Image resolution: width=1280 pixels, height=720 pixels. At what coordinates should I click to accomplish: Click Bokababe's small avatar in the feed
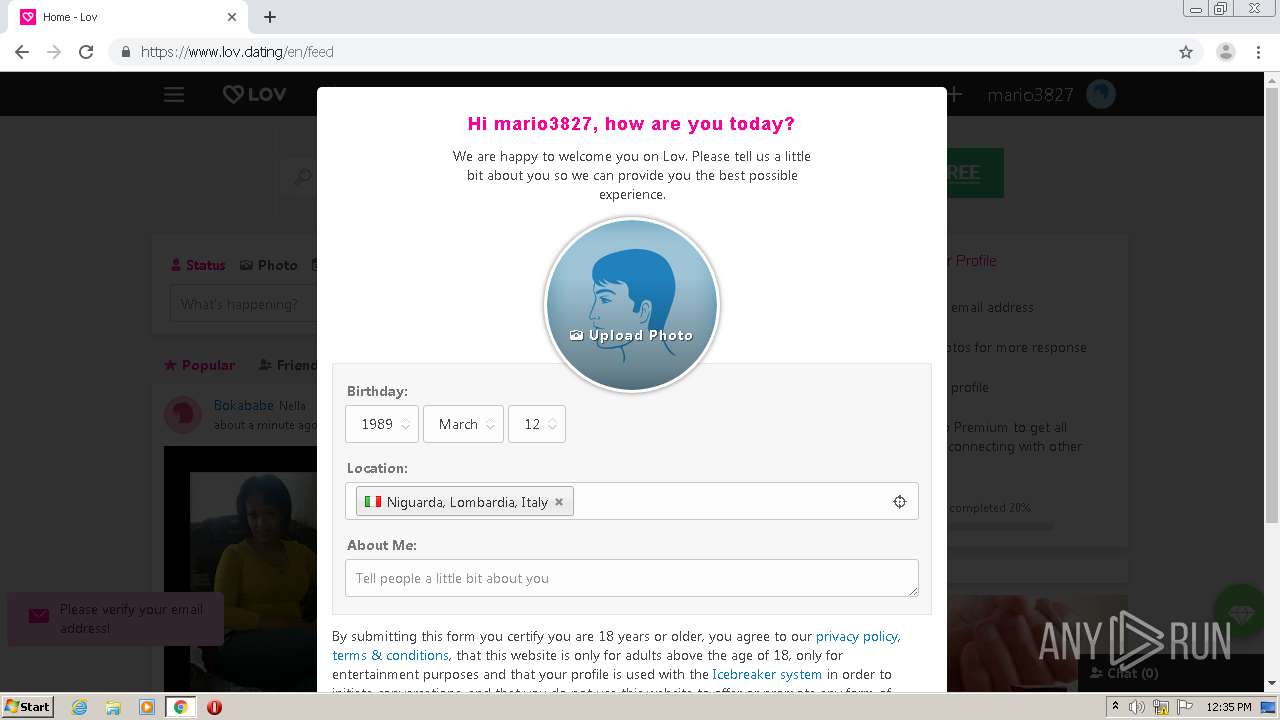pyautogui.click(x=183, y=414)
